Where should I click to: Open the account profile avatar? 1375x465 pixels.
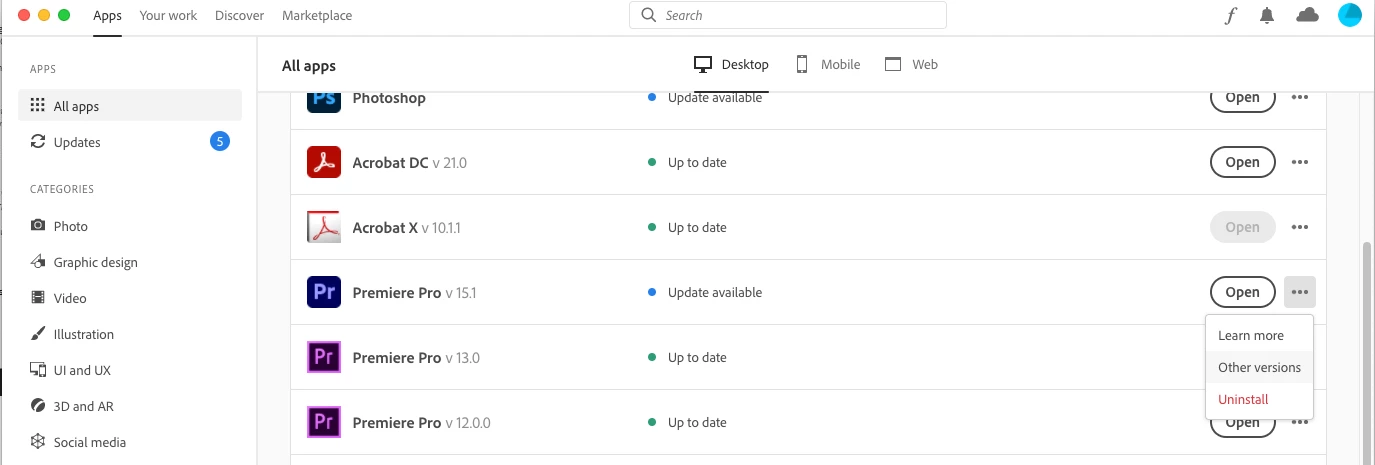[x=1350, y=15]
